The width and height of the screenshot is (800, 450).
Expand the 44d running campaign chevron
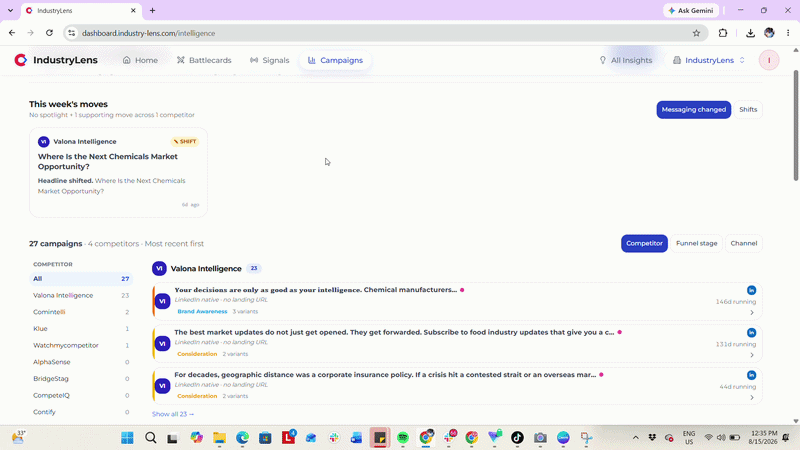752,397
